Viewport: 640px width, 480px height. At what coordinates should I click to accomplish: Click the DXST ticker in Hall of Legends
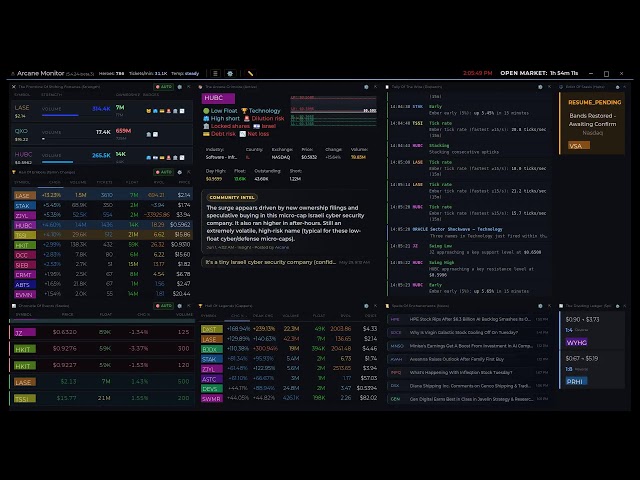tap(212, 329)
